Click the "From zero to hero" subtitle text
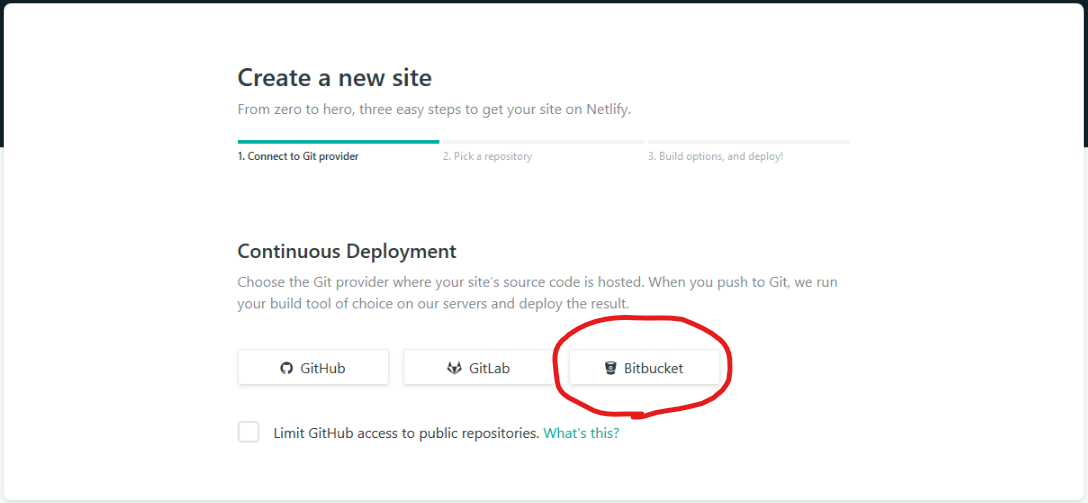Screen dimensions: 1088x503 [434, 110]
